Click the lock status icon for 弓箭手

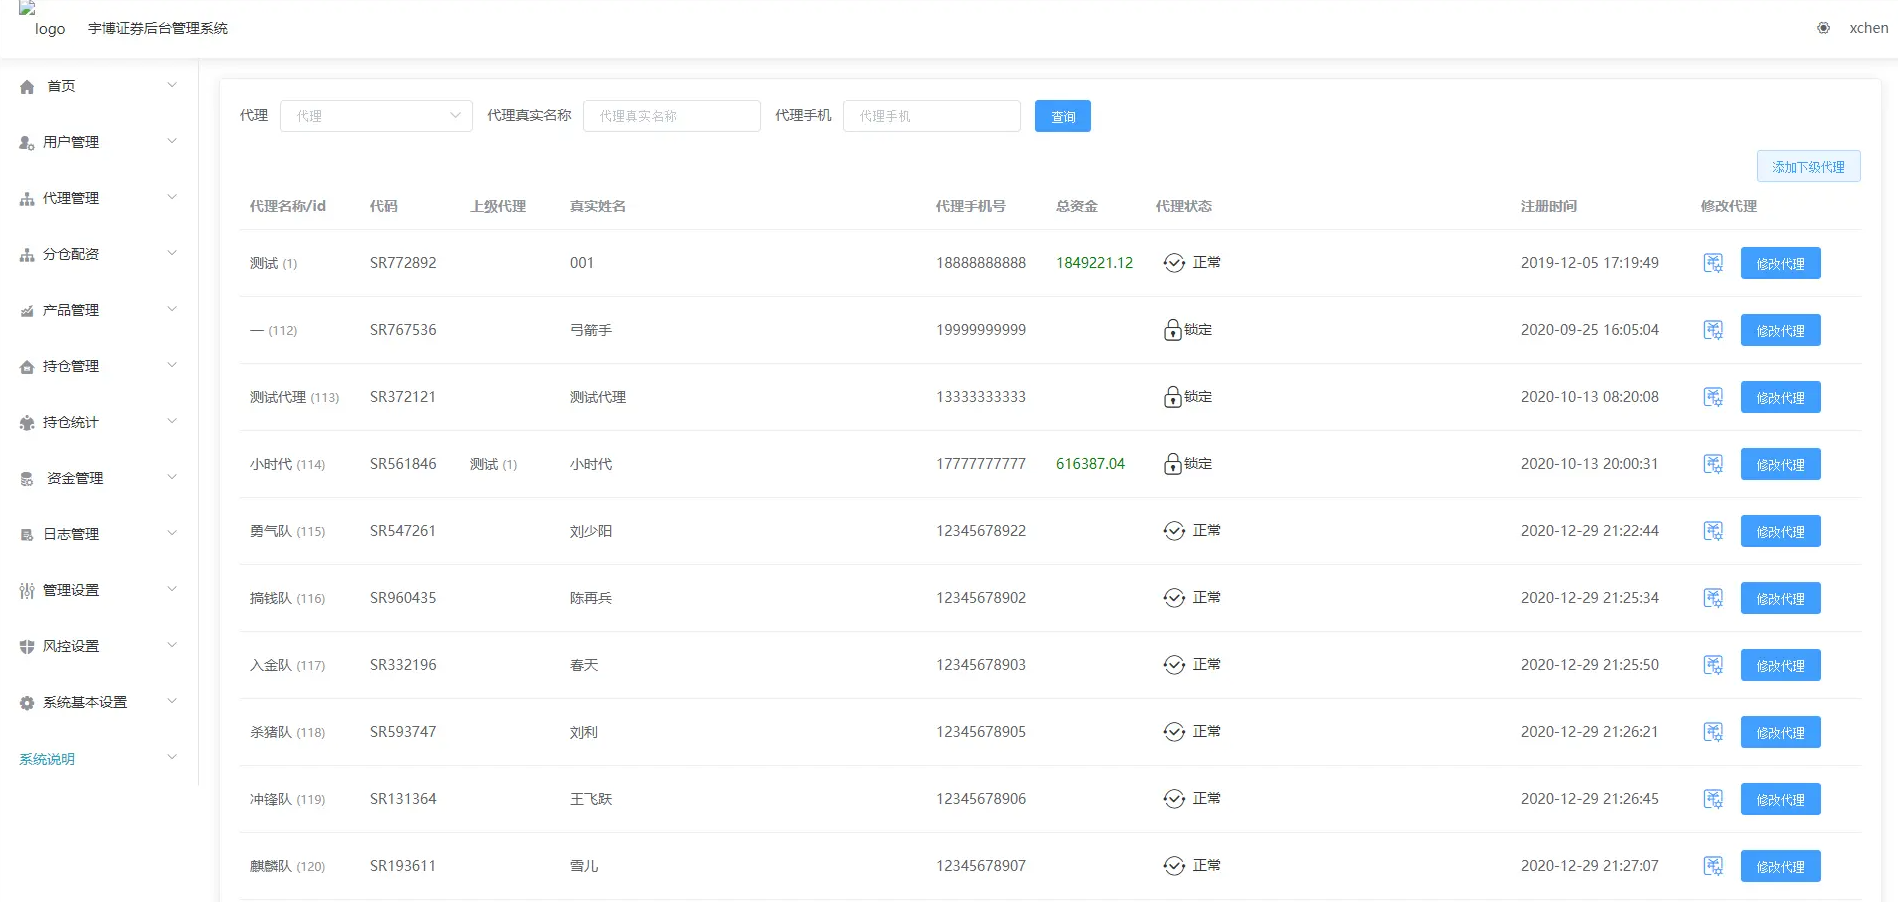[1172, 330]
